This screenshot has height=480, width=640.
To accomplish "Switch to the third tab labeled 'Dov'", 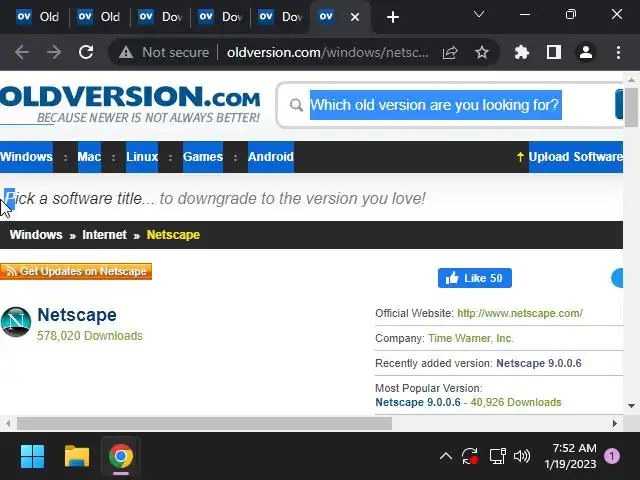I will point(160,17).
